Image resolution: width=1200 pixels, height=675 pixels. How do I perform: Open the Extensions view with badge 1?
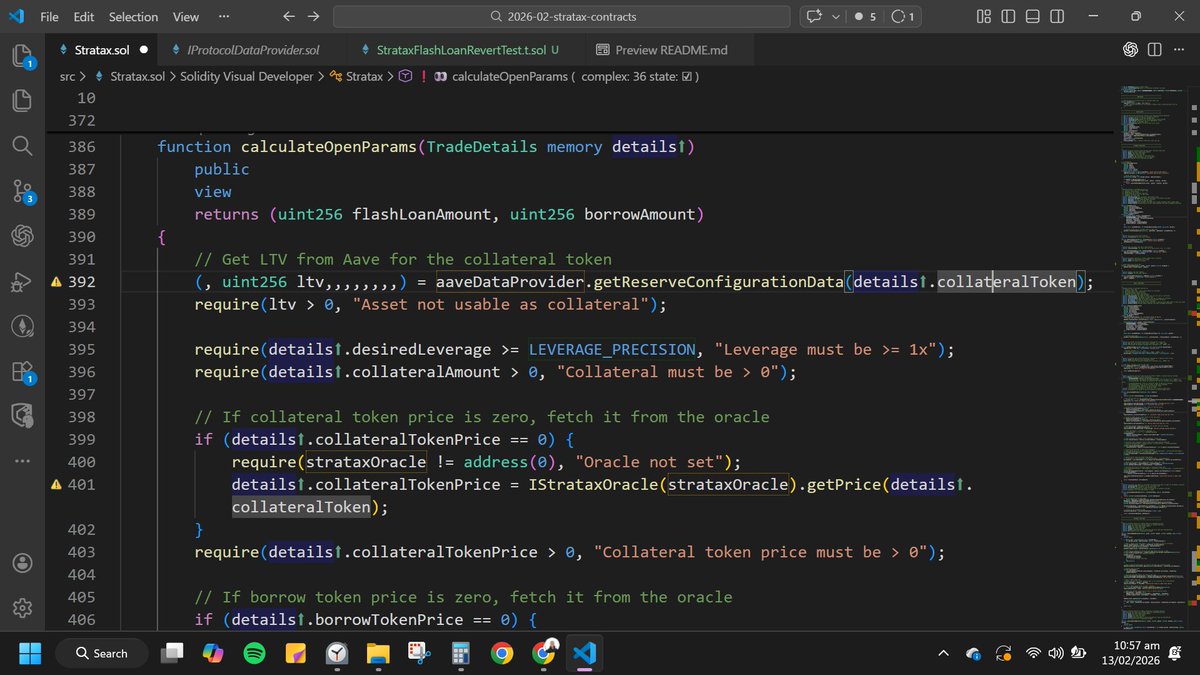23,371
